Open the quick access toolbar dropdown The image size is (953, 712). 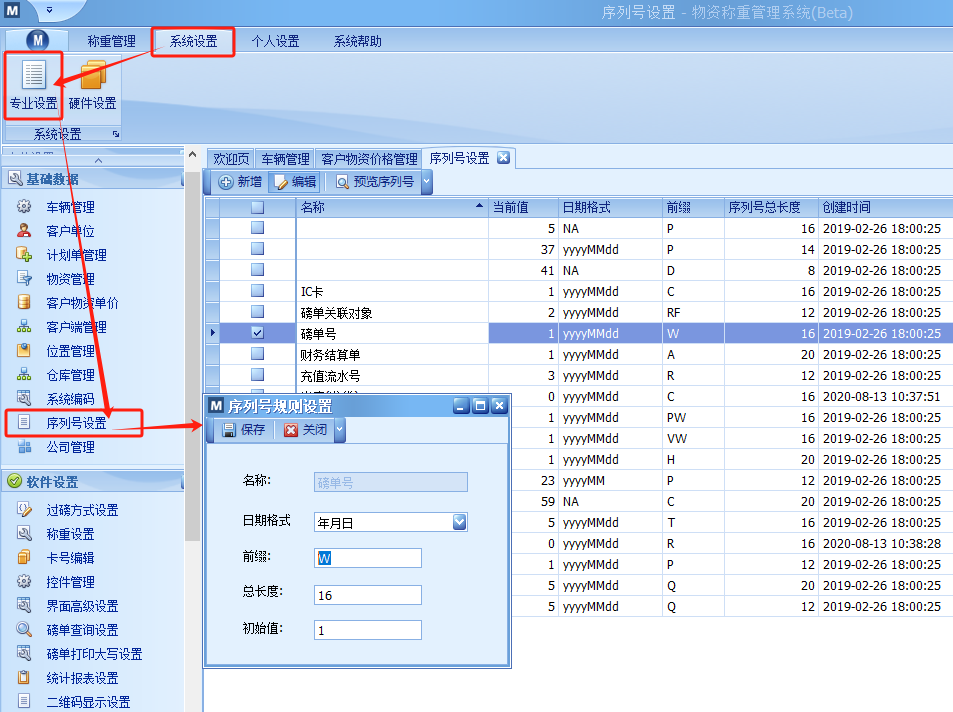pyautogui.click(x=50, y=10)
